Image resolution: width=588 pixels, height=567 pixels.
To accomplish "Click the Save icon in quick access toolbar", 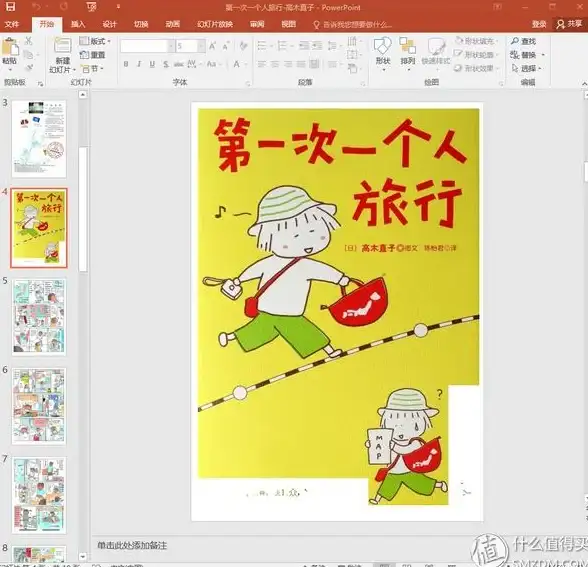I will click(x=10, y=6).
